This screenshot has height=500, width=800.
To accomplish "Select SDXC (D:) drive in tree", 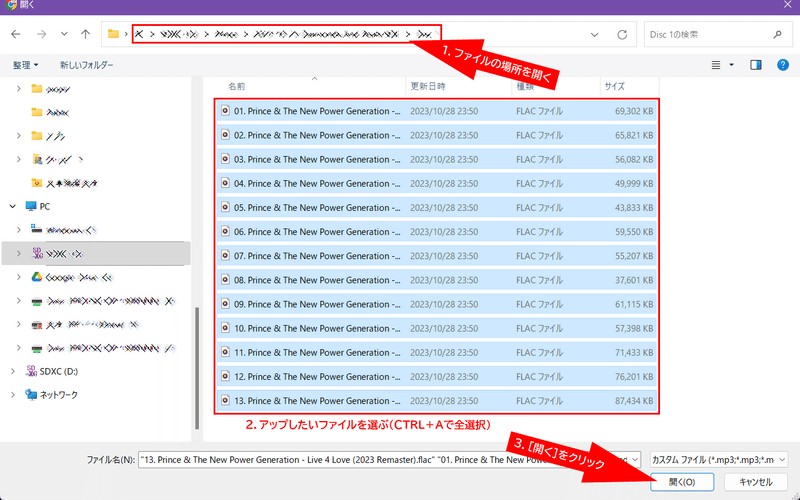I will pyautogui.click(x=59, y=371).
